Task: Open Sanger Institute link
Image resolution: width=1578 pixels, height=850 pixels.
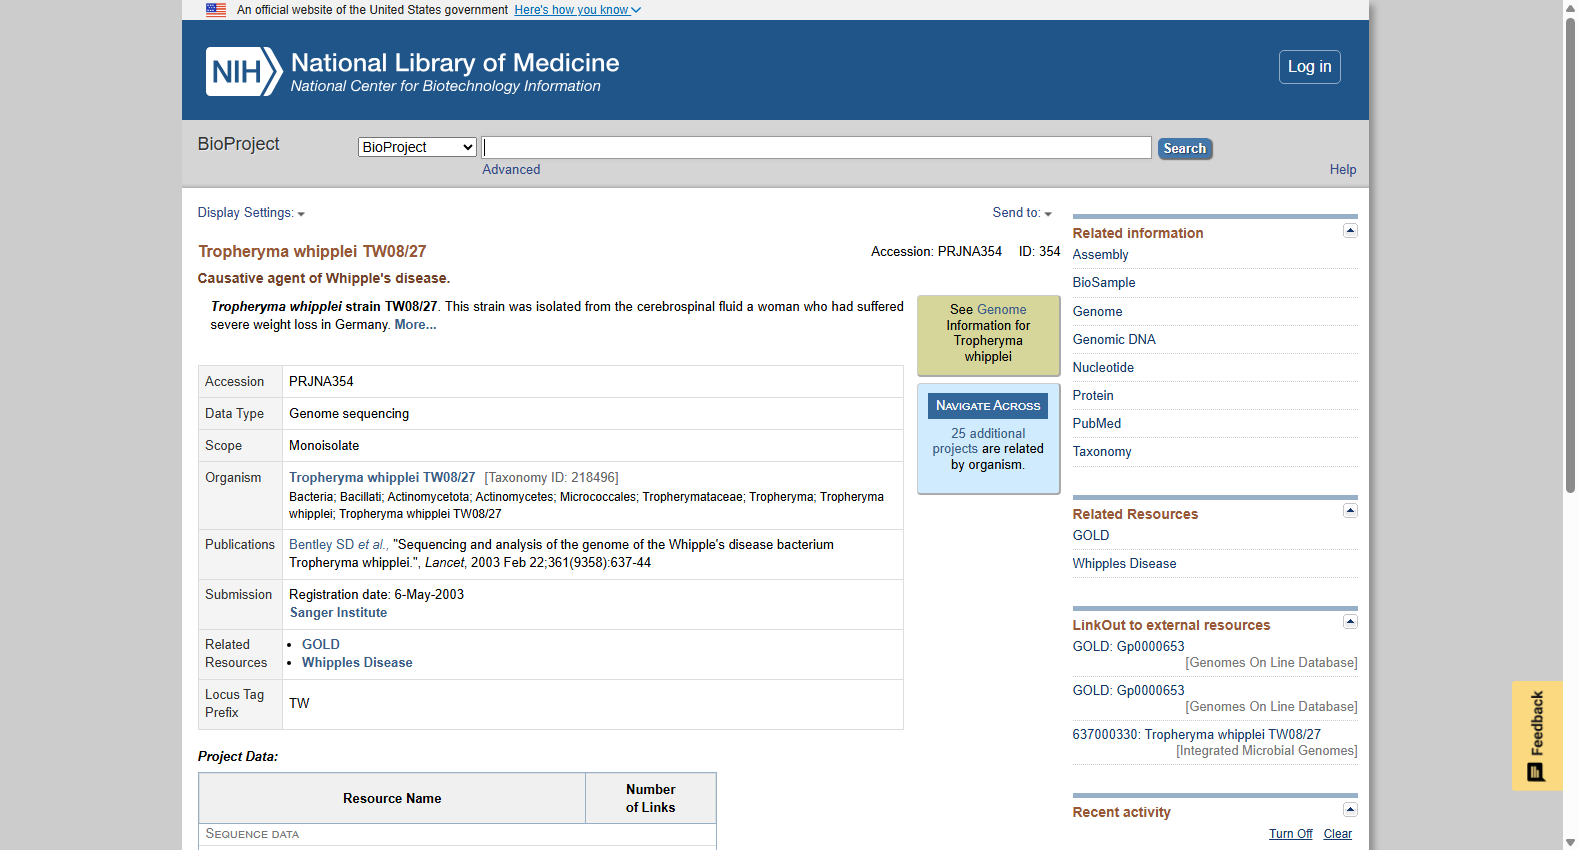Action: click(x=338, y=613)
